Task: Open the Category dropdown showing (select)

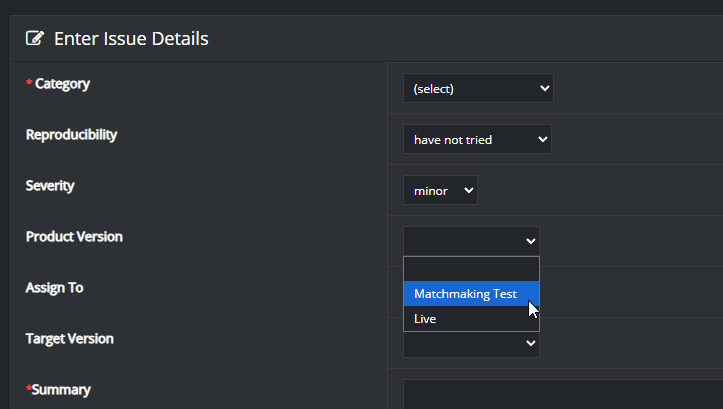Action: click(477, 88)
